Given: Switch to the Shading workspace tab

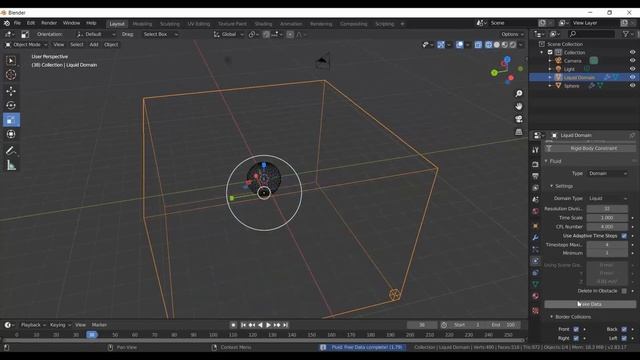Looking at the screenshot, I should 263,24.
